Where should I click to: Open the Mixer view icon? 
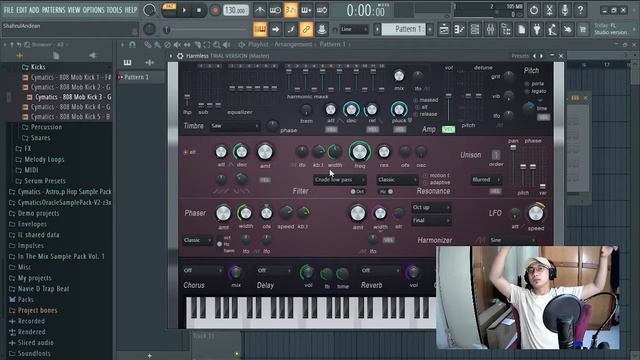(x=491, y=29)
